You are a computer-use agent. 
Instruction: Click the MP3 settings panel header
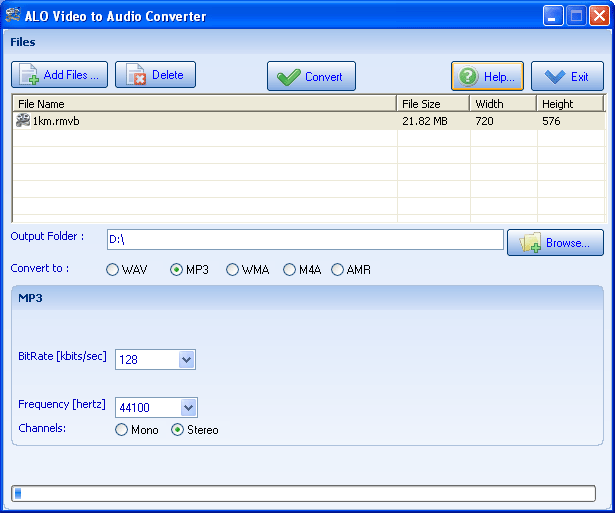pyautogui.click(x=308, y=298)
